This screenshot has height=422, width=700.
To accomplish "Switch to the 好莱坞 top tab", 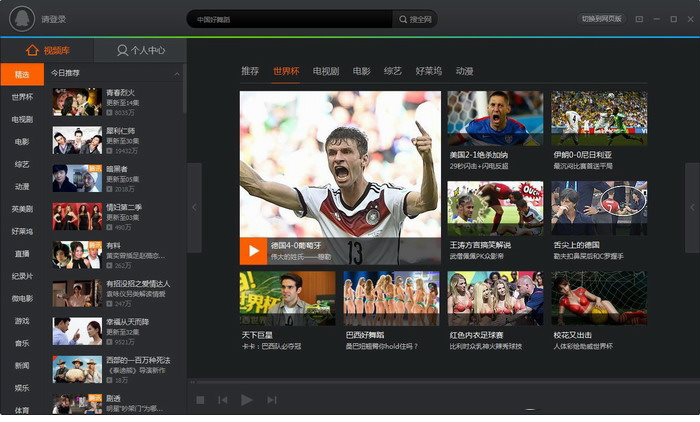I will (x=429, y=71).
